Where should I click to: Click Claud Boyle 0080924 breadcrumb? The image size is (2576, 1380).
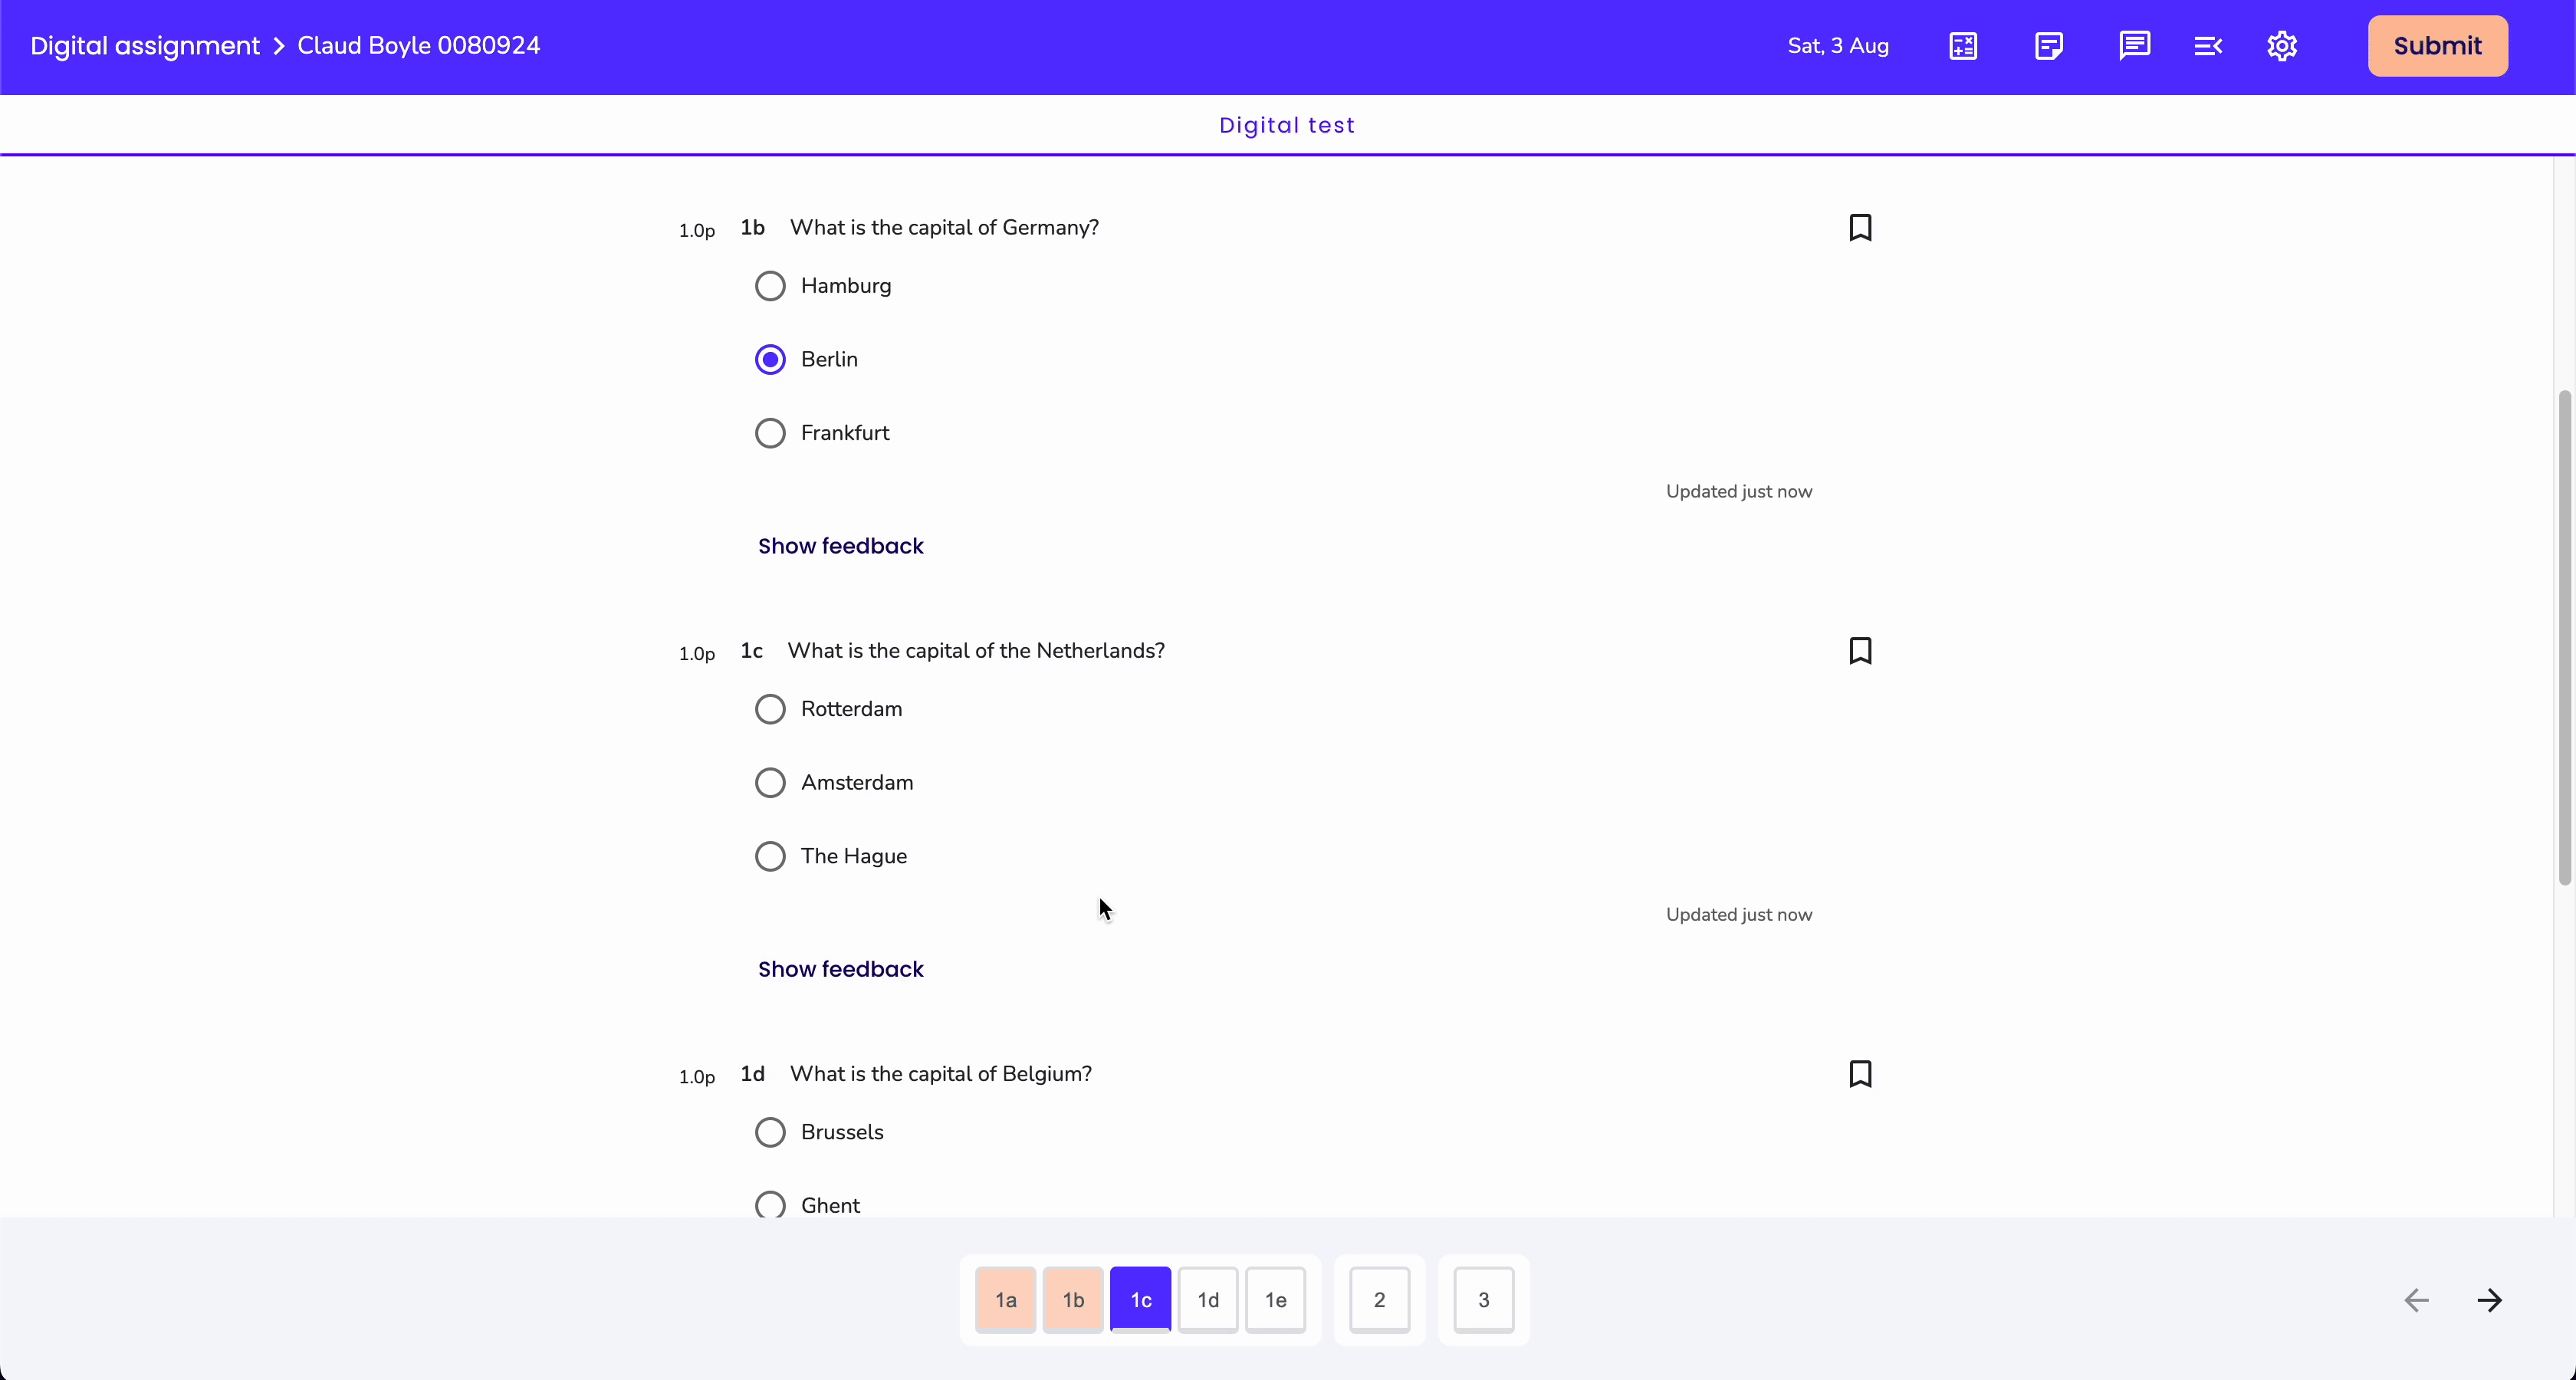tap(419, 46)
